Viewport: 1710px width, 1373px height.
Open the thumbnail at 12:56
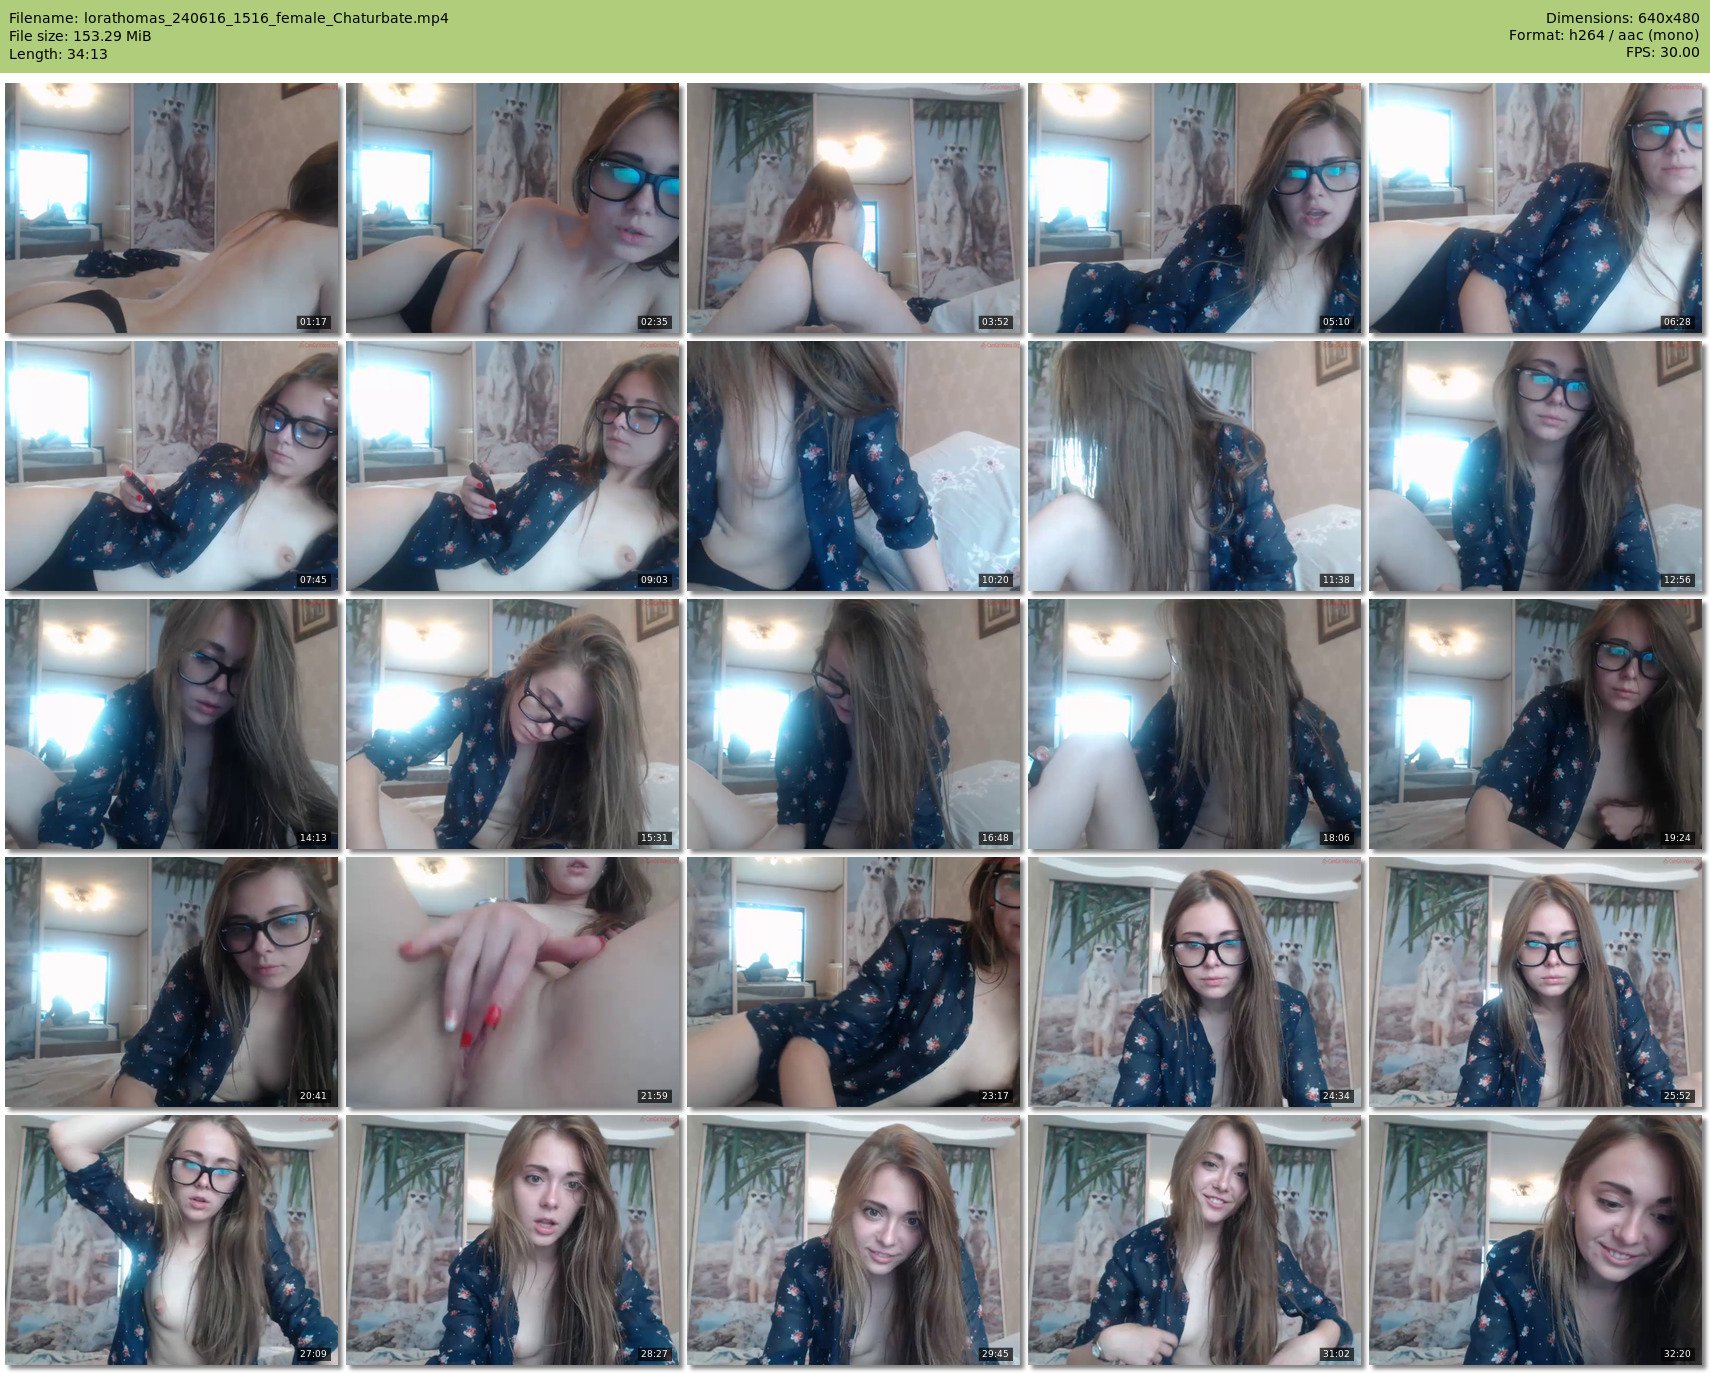click(x=1535, y=466)
